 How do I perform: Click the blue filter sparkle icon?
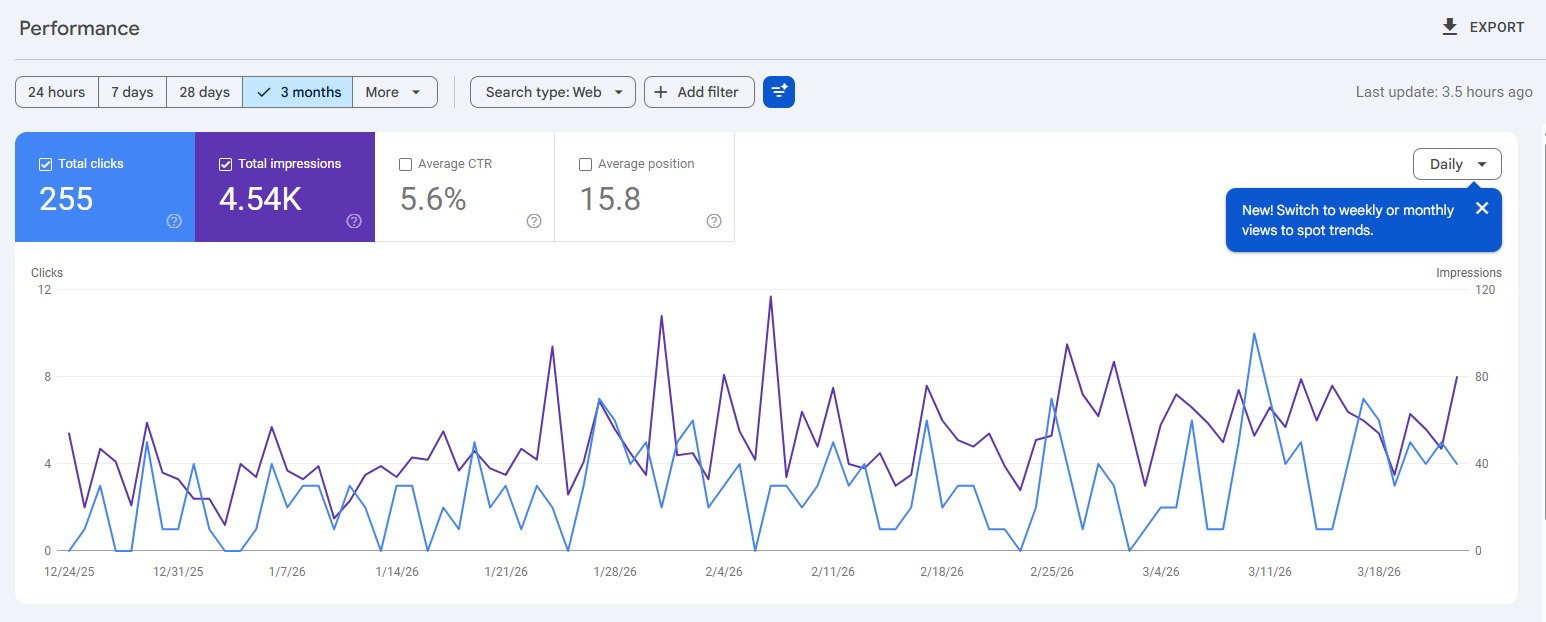point(778,92)
